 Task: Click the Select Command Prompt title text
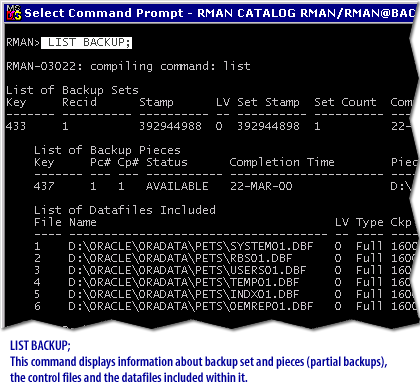[x=104, y=13]
